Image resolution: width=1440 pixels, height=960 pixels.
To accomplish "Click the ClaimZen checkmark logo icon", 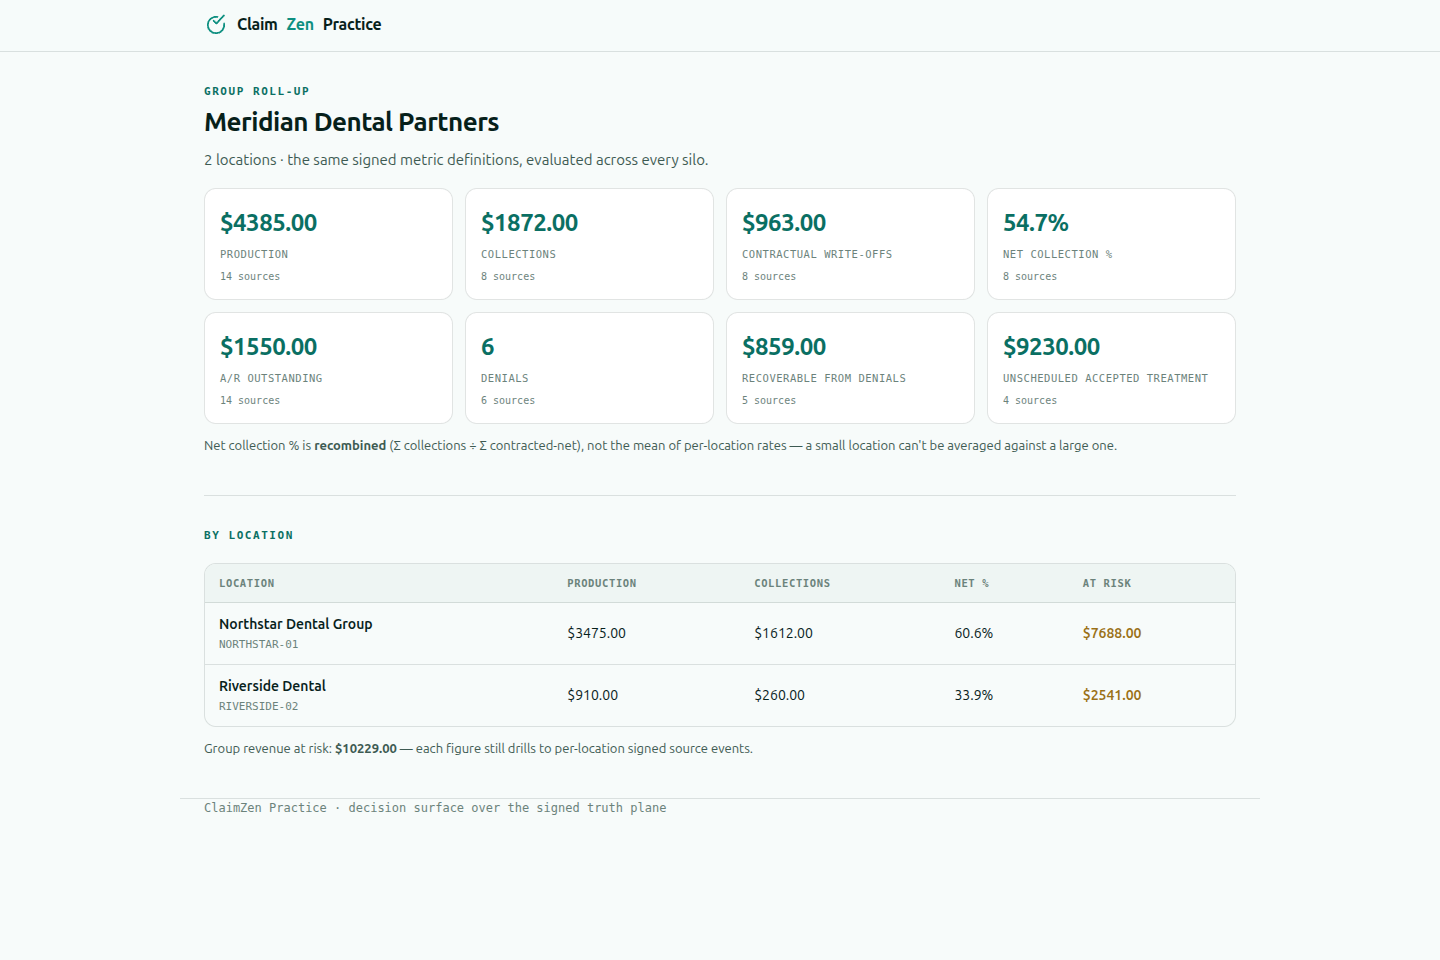I will [x=216, y=24].
